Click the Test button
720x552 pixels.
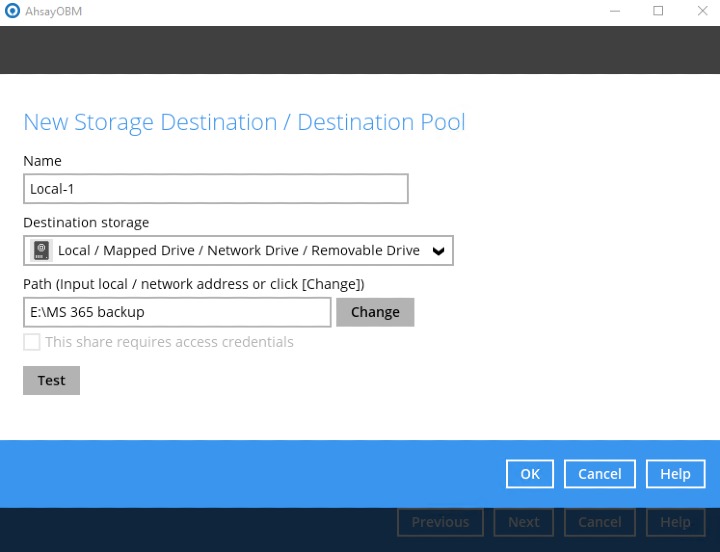coord(51,380)
